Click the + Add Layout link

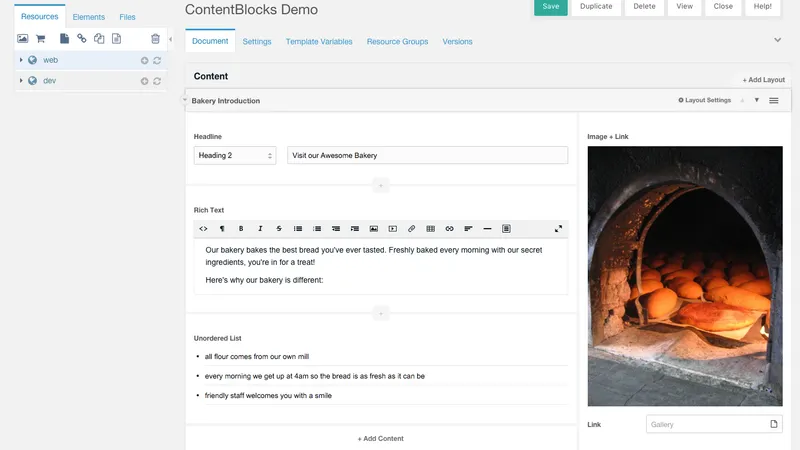(763, 80)
